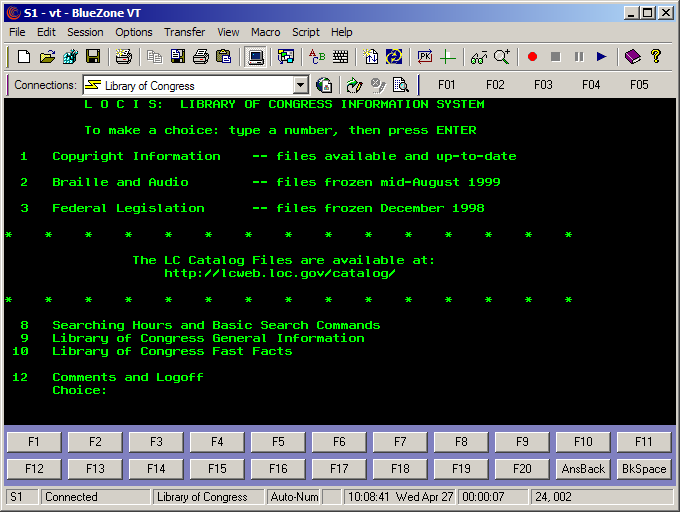Viewport: 680px width, 512px height.
Task: Click the green crosshair cursor icon
Action: [448, 57]
